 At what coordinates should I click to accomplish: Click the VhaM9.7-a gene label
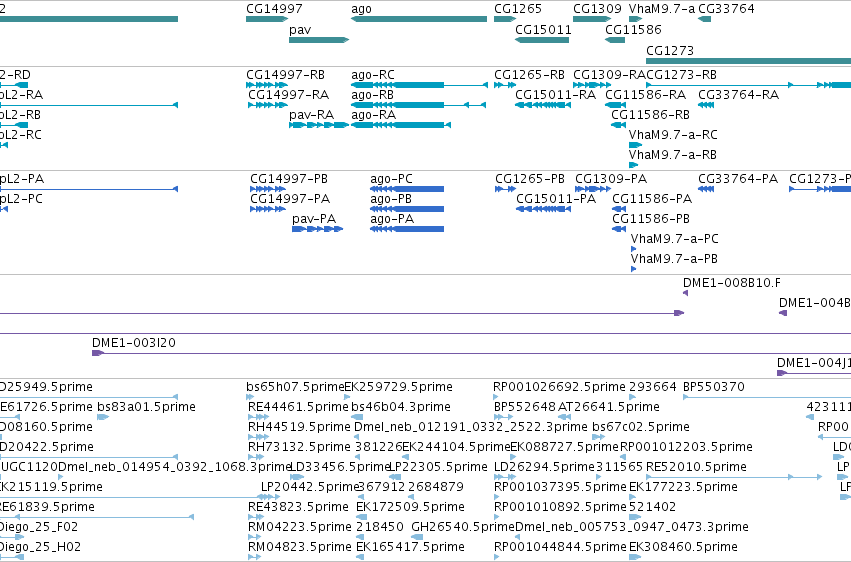(662, 9)
